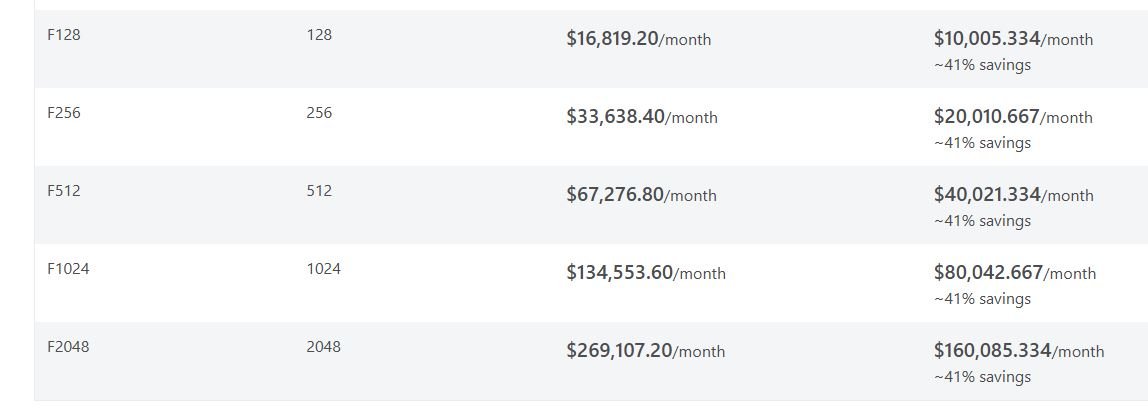
Task: Select the $134,553.60/month price
Action: point(646,272)
